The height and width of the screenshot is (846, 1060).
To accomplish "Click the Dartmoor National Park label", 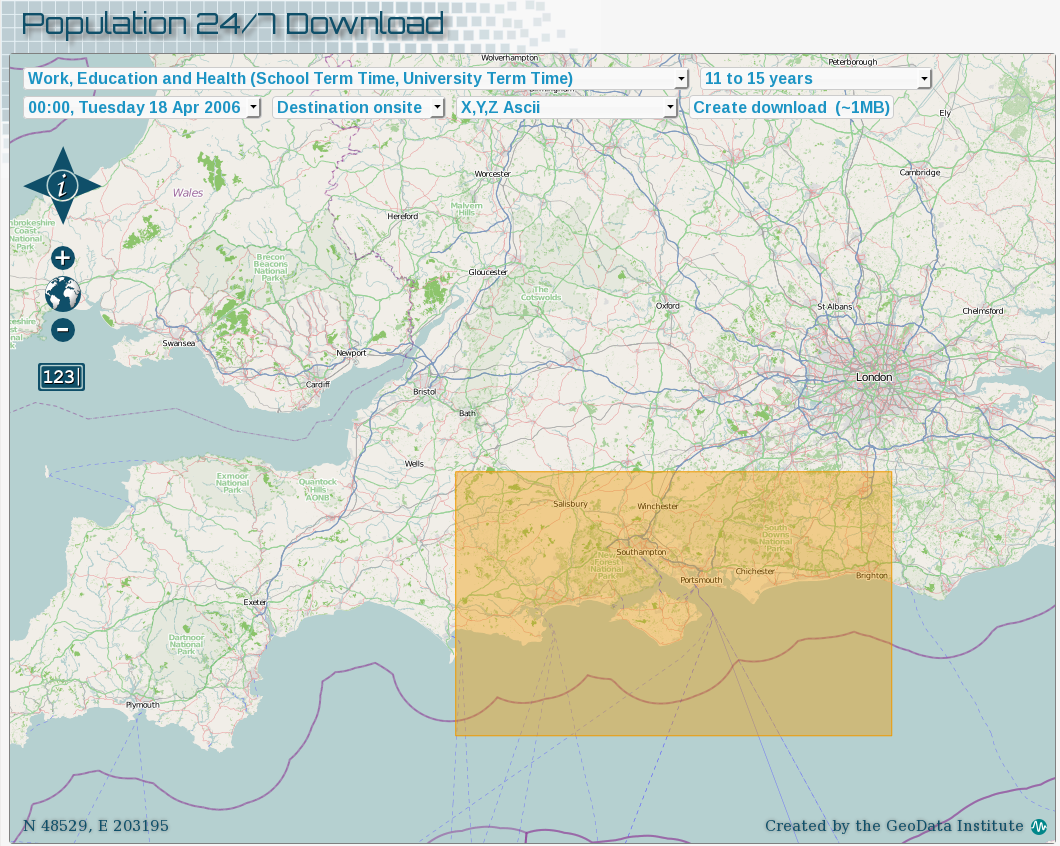I will pos(186,644).
